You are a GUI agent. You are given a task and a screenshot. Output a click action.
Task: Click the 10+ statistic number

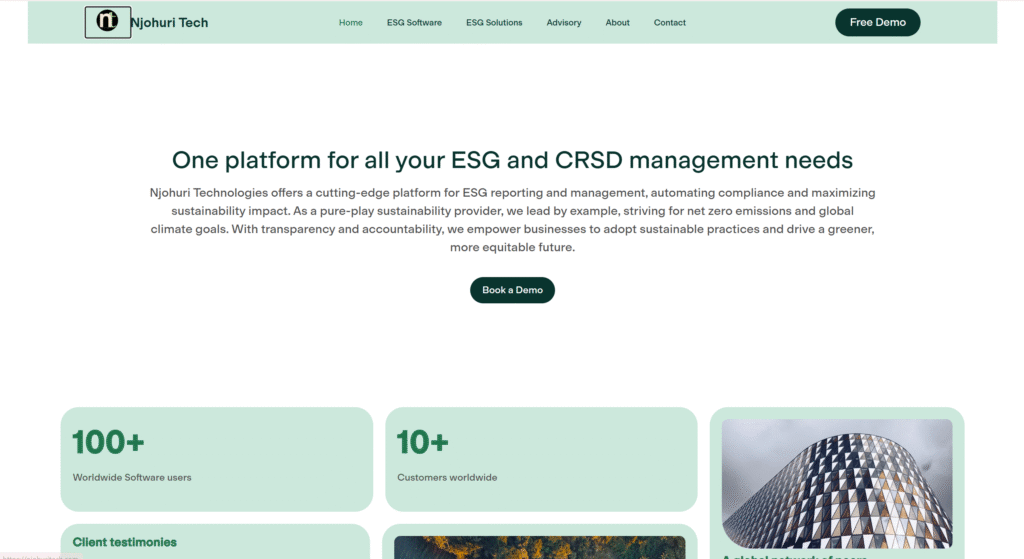pos(422,441)
